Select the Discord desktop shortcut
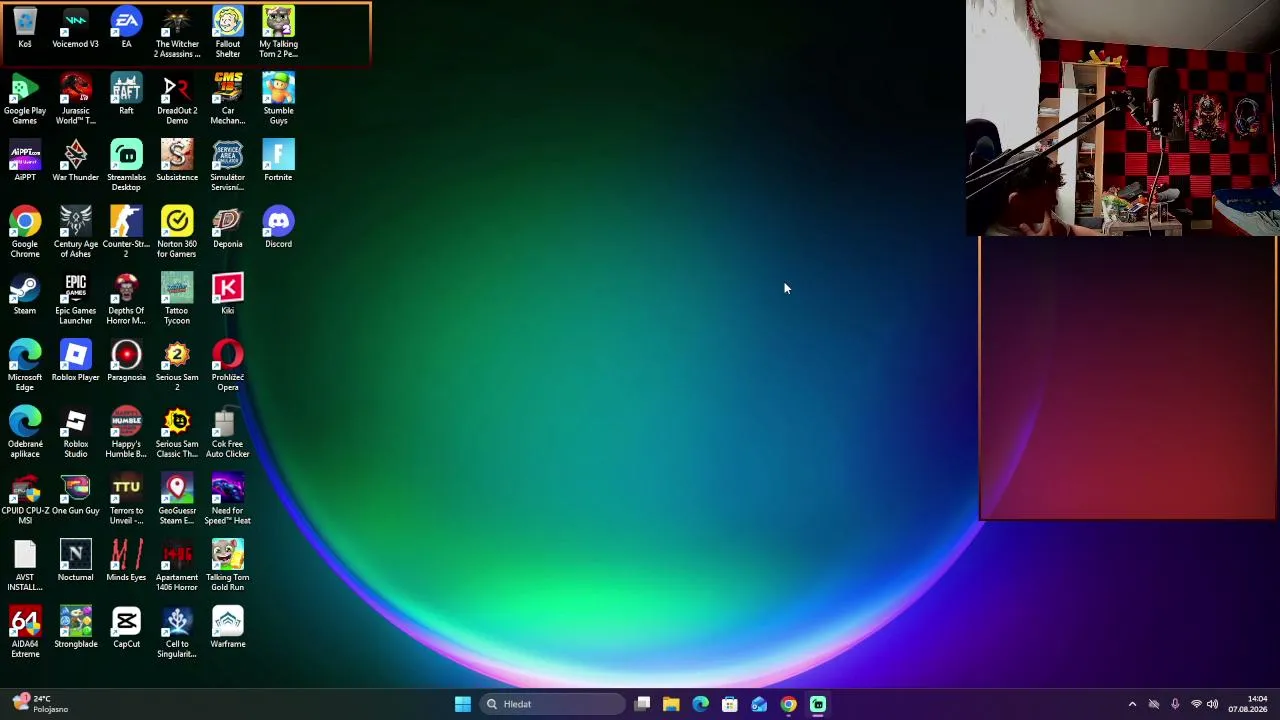 click(x=278, y=229)
